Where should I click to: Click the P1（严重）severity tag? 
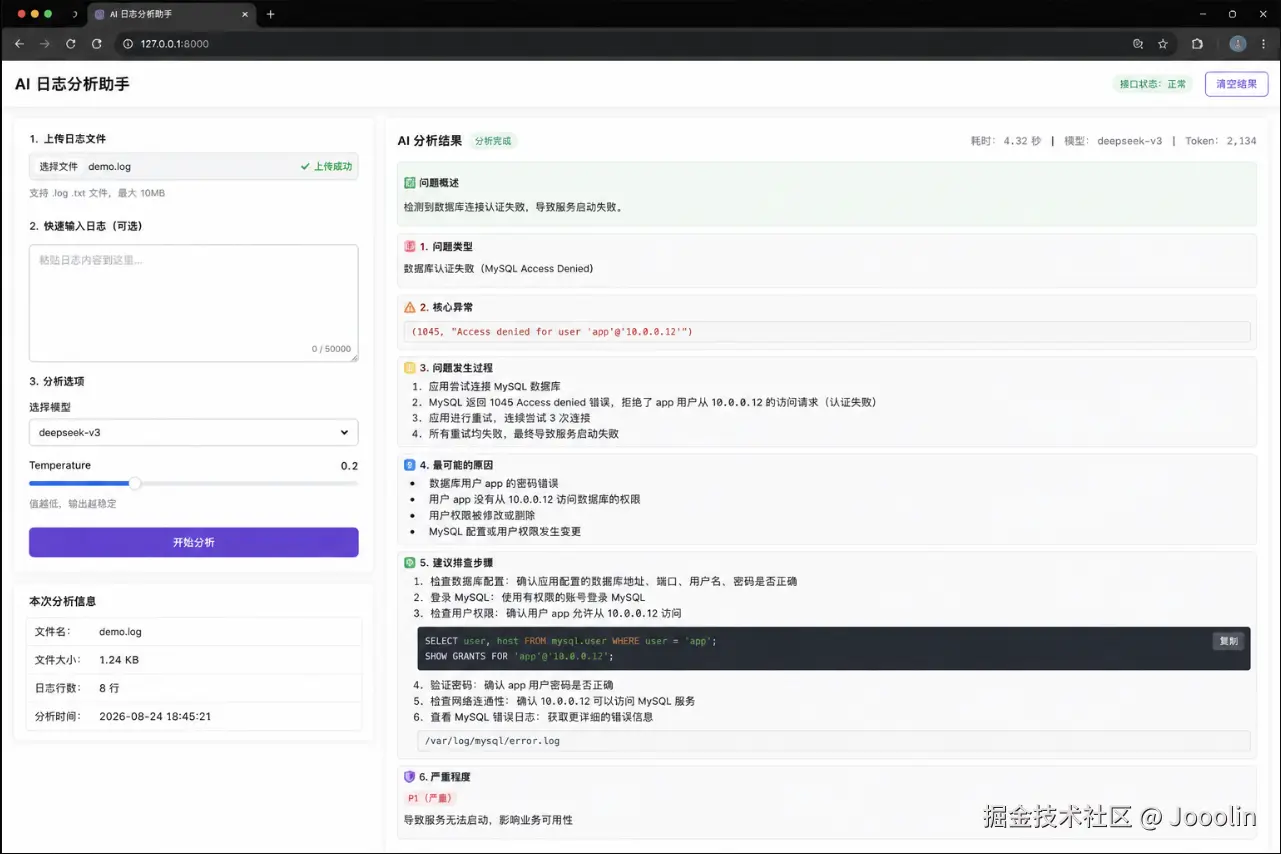pyautogui.click(x=430, y=798)
